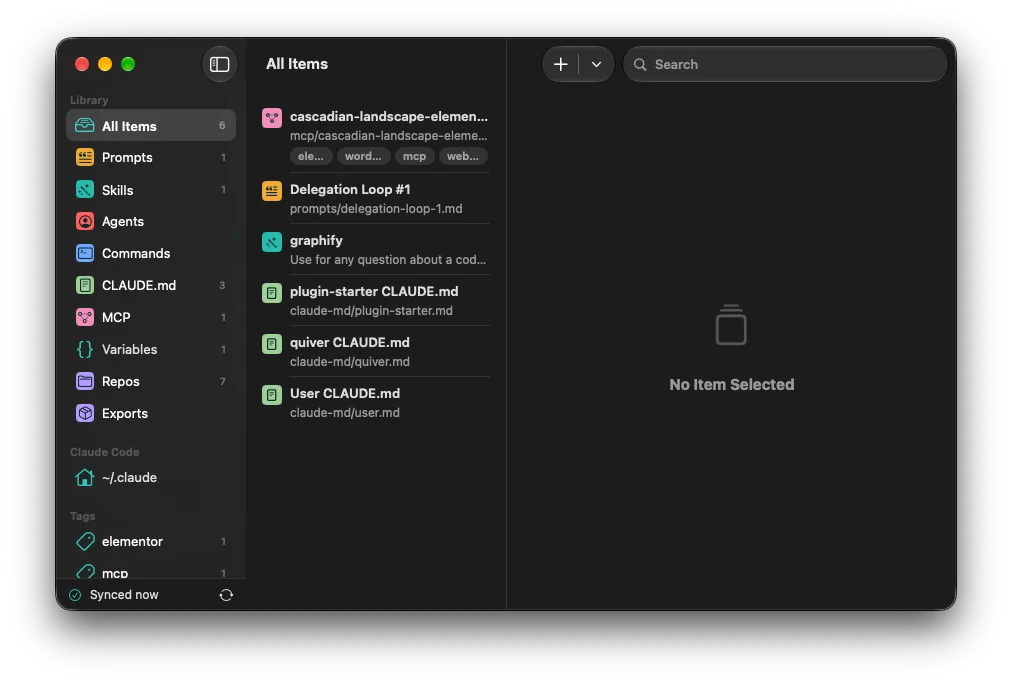Click the house icon next to ~/.claude

point(85,477)
